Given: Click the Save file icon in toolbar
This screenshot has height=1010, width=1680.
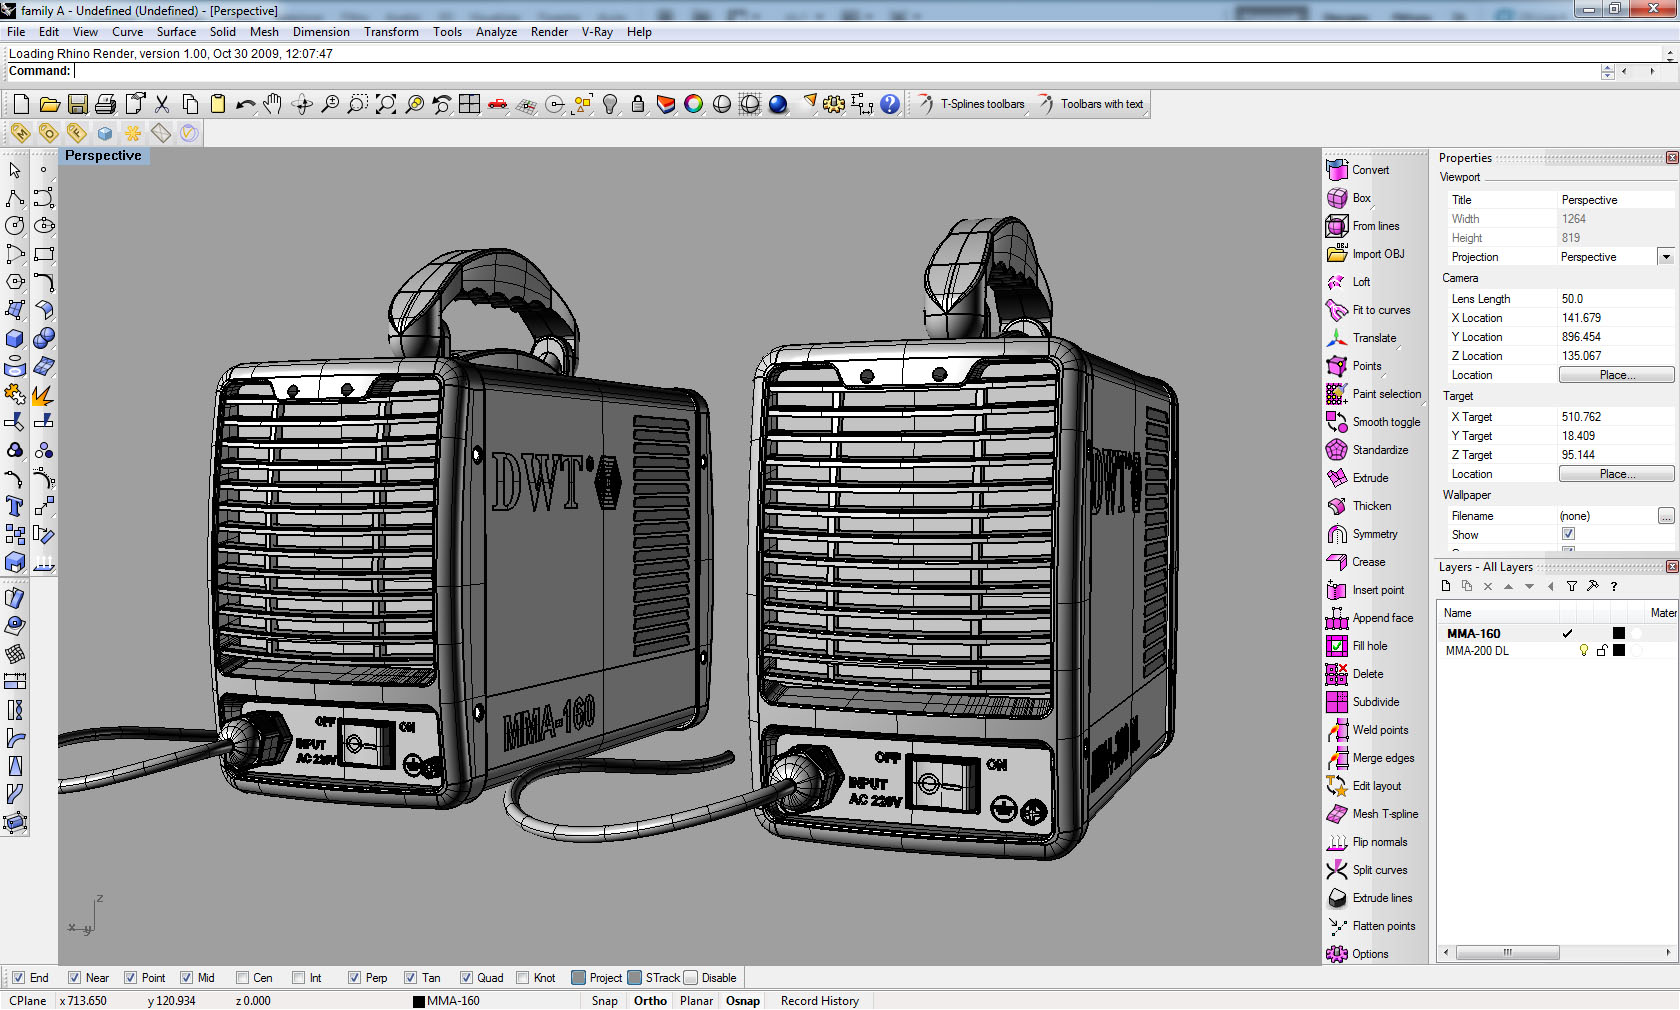Looking at the screenshot, I should pos(77,104).
